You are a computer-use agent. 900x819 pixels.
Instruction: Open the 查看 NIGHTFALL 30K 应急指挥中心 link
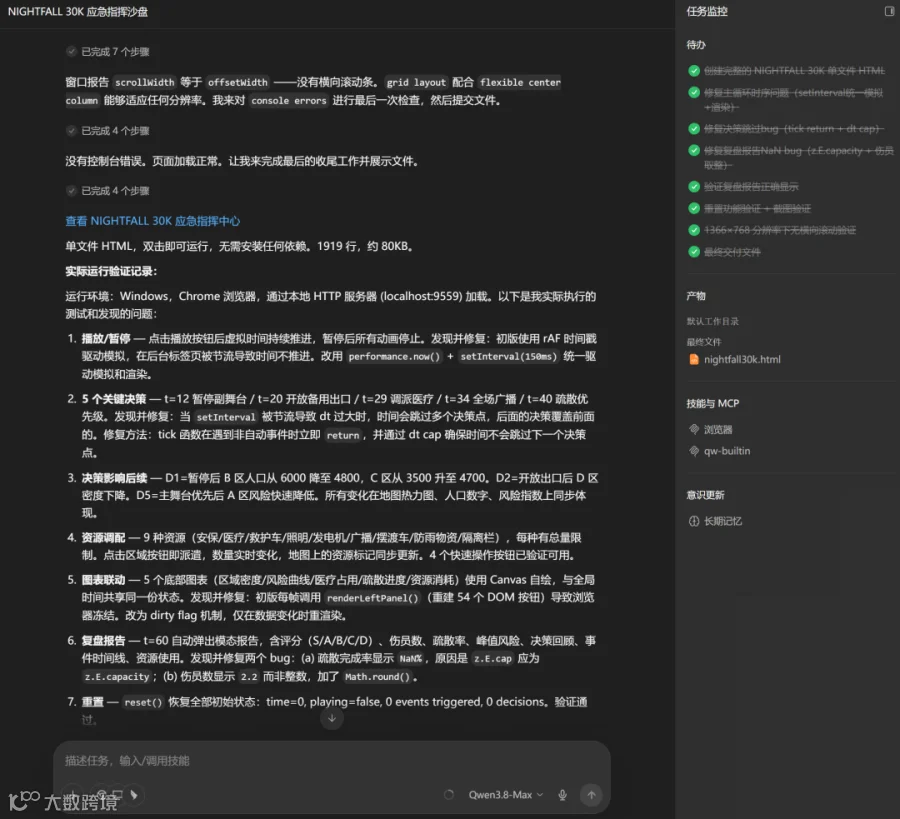(x=153, y=221)
